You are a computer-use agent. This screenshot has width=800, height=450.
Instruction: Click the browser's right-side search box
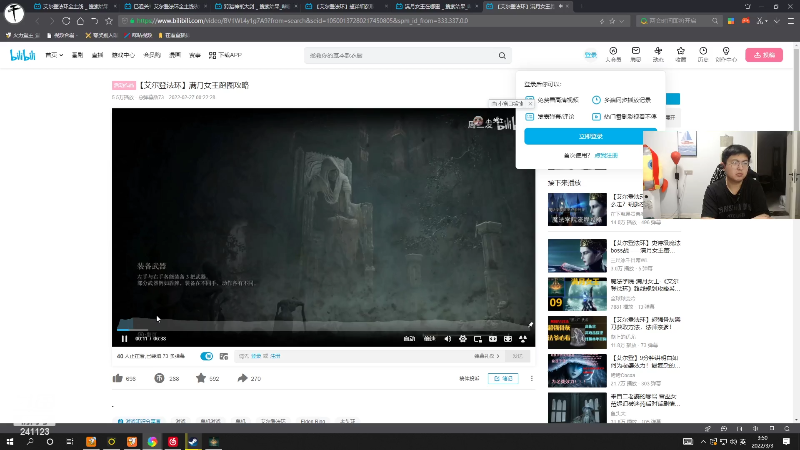679,21
